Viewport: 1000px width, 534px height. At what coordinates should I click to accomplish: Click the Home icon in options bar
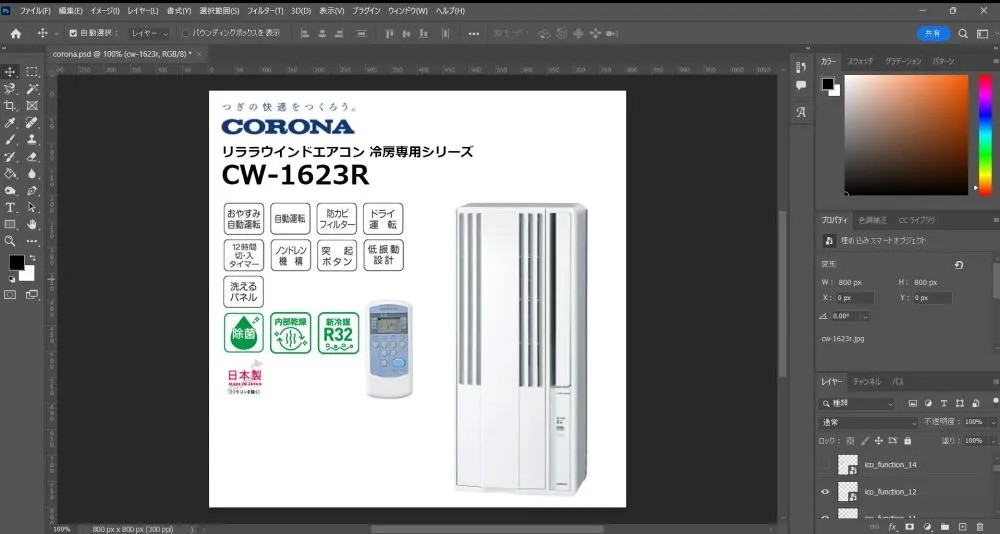click(15, 33)
